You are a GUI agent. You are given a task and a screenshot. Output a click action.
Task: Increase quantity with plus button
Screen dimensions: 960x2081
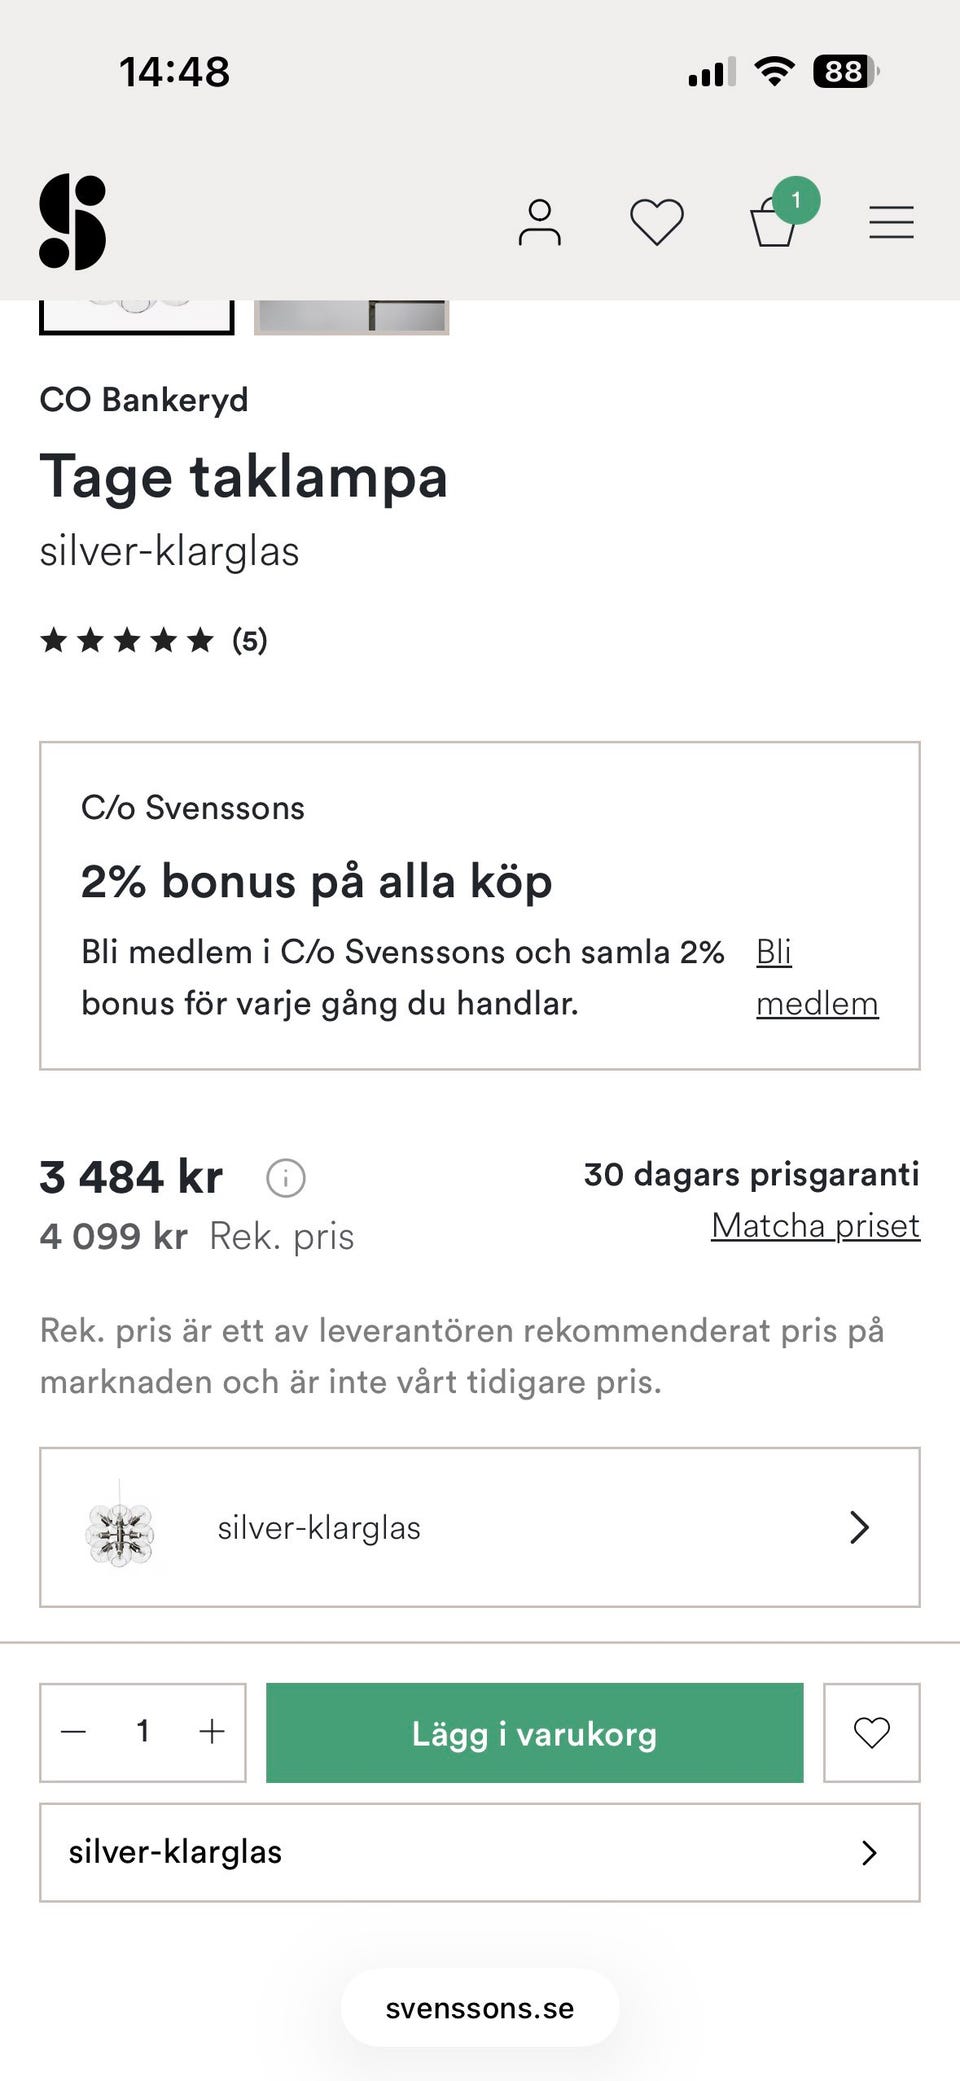coord(212,1732)
